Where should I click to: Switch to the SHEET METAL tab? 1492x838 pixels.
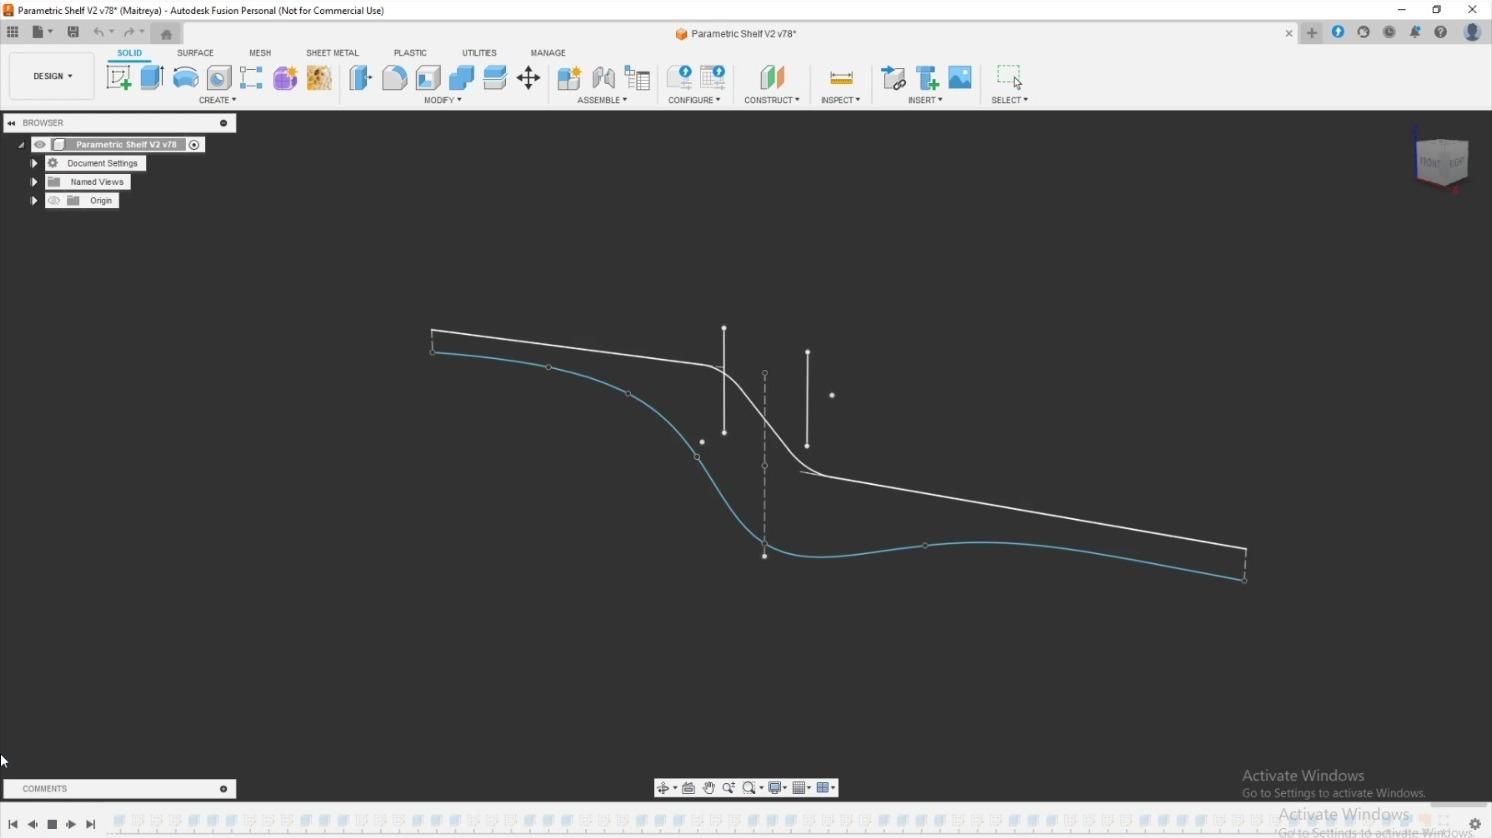pos(332,53)
